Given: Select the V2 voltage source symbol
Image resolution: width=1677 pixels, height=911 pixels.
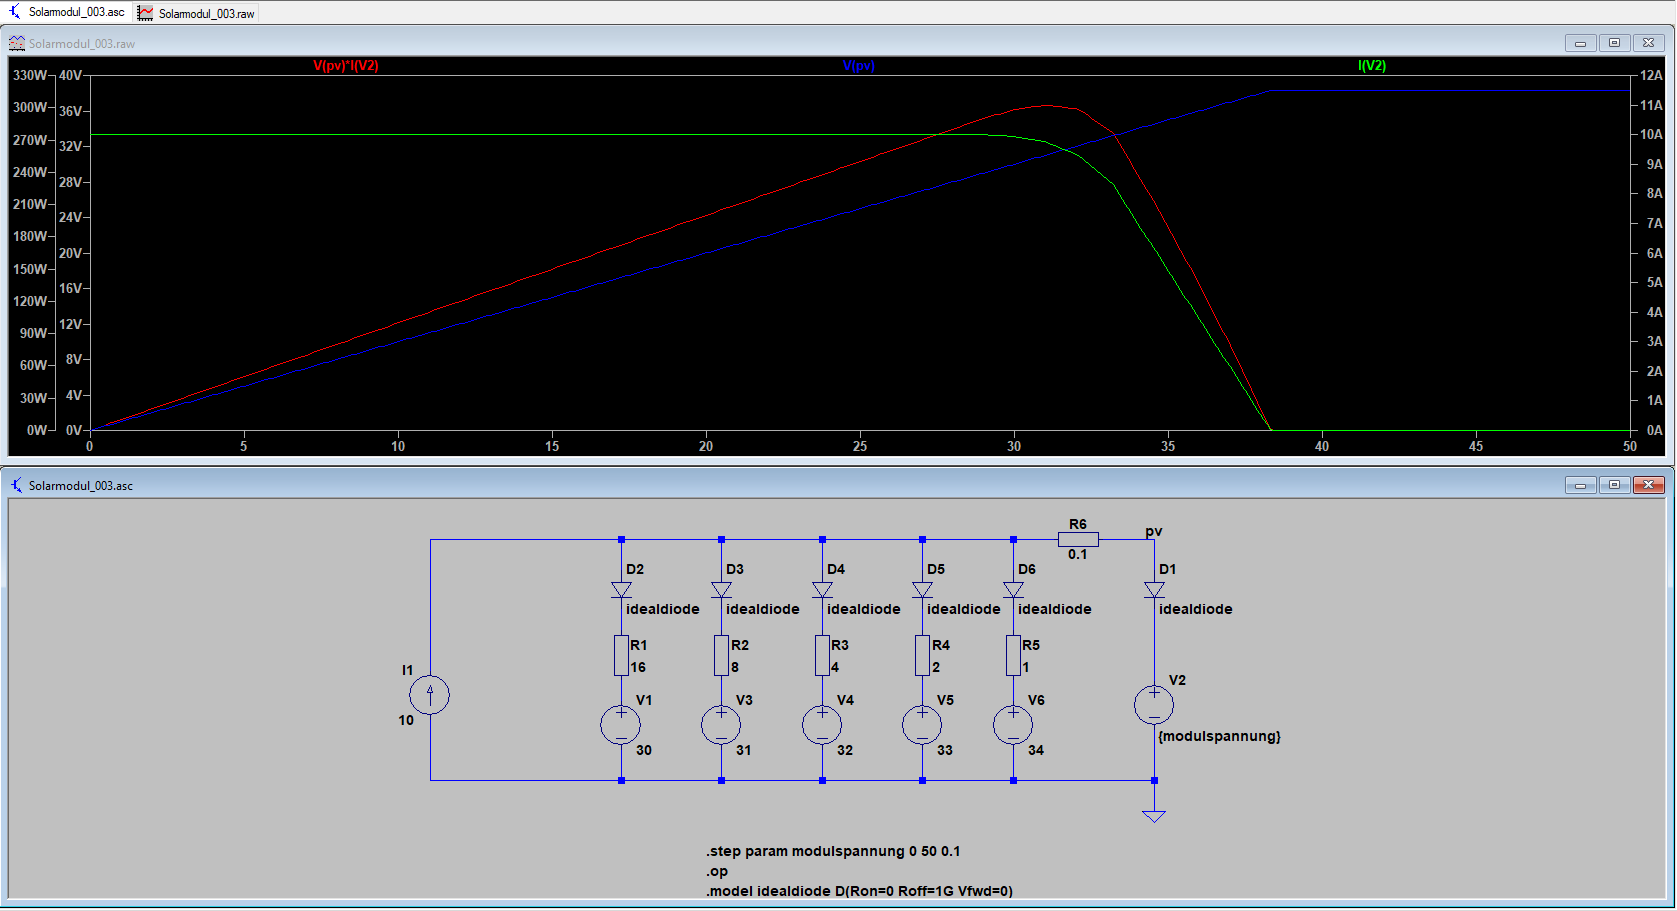Looking at the screenshot, I should 1154,705.
